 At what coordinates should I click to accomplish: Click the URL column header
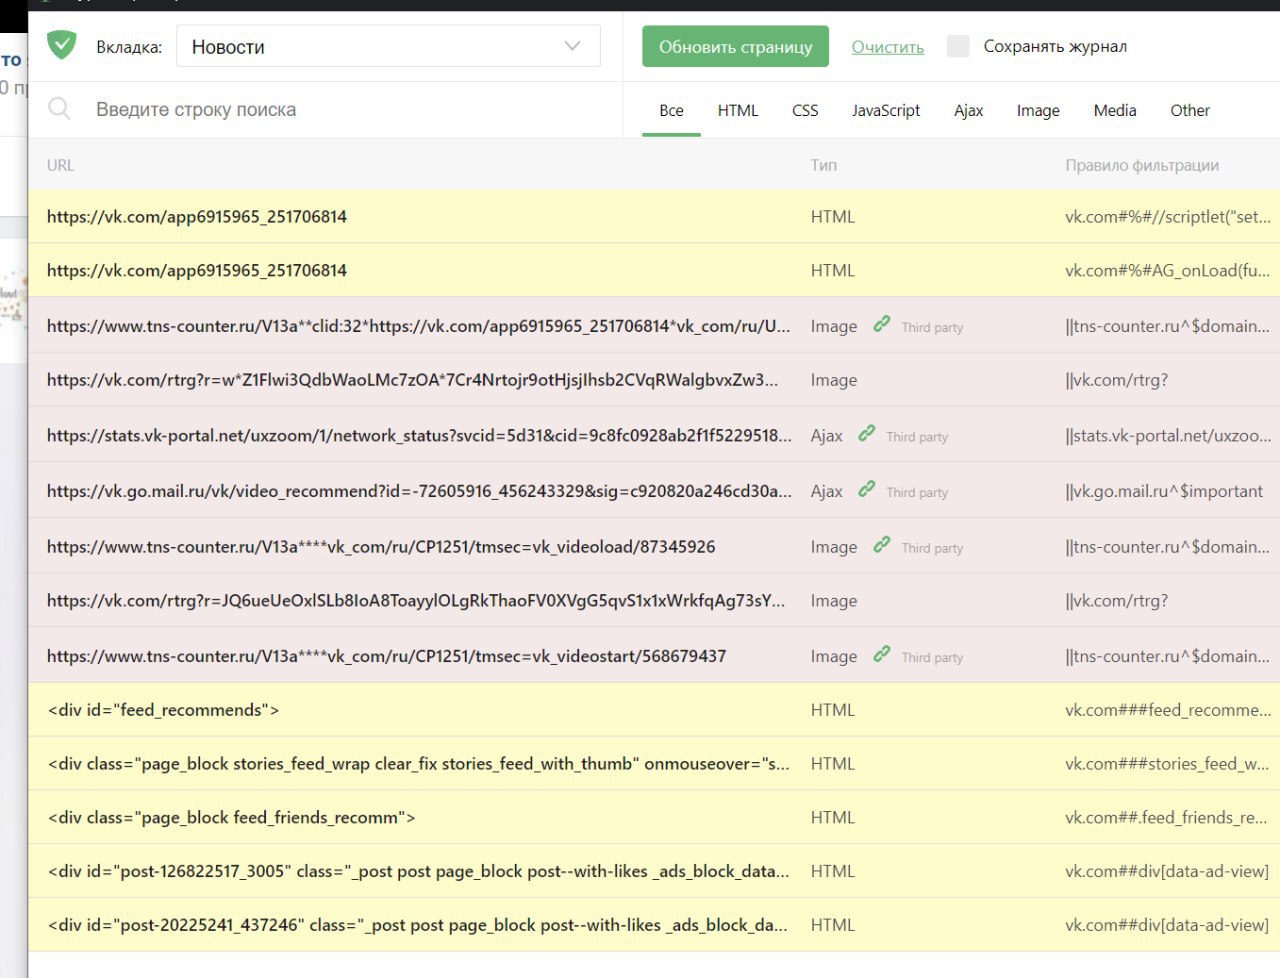61,165
